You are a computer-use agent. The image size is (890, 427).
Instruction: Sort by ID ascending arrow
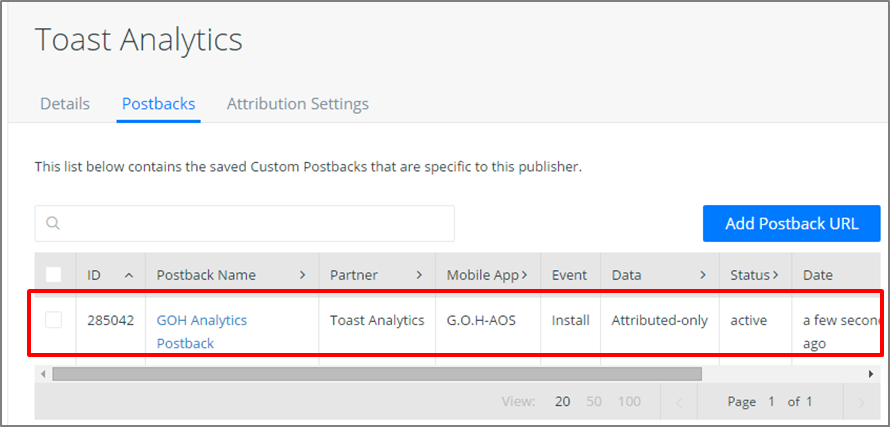pyautogui.click(x=129, y=275)
